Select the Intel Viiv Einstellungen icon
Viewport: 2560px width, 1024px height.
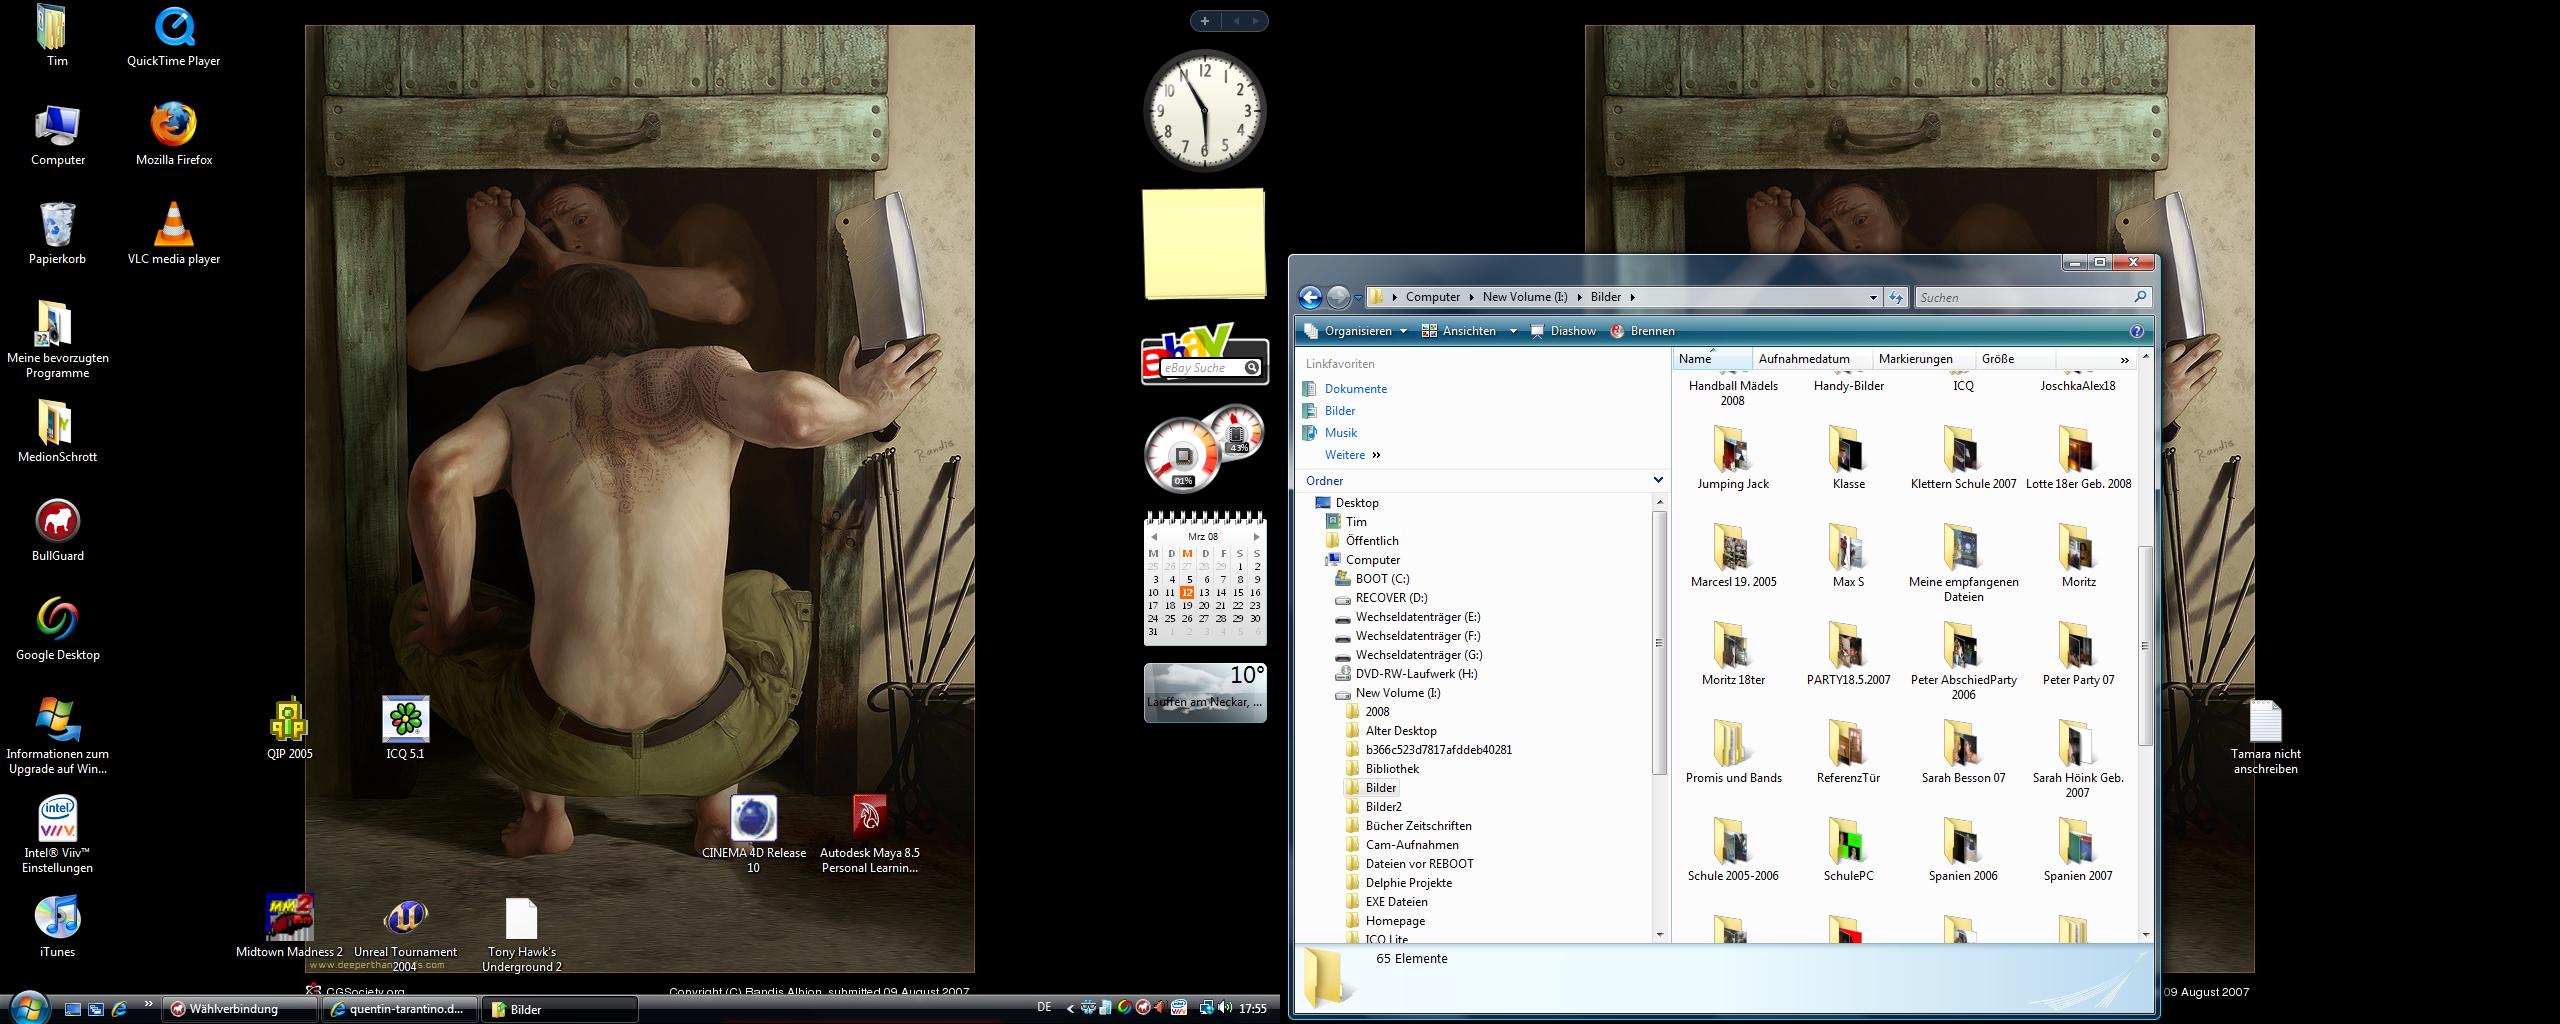(57, 835)
